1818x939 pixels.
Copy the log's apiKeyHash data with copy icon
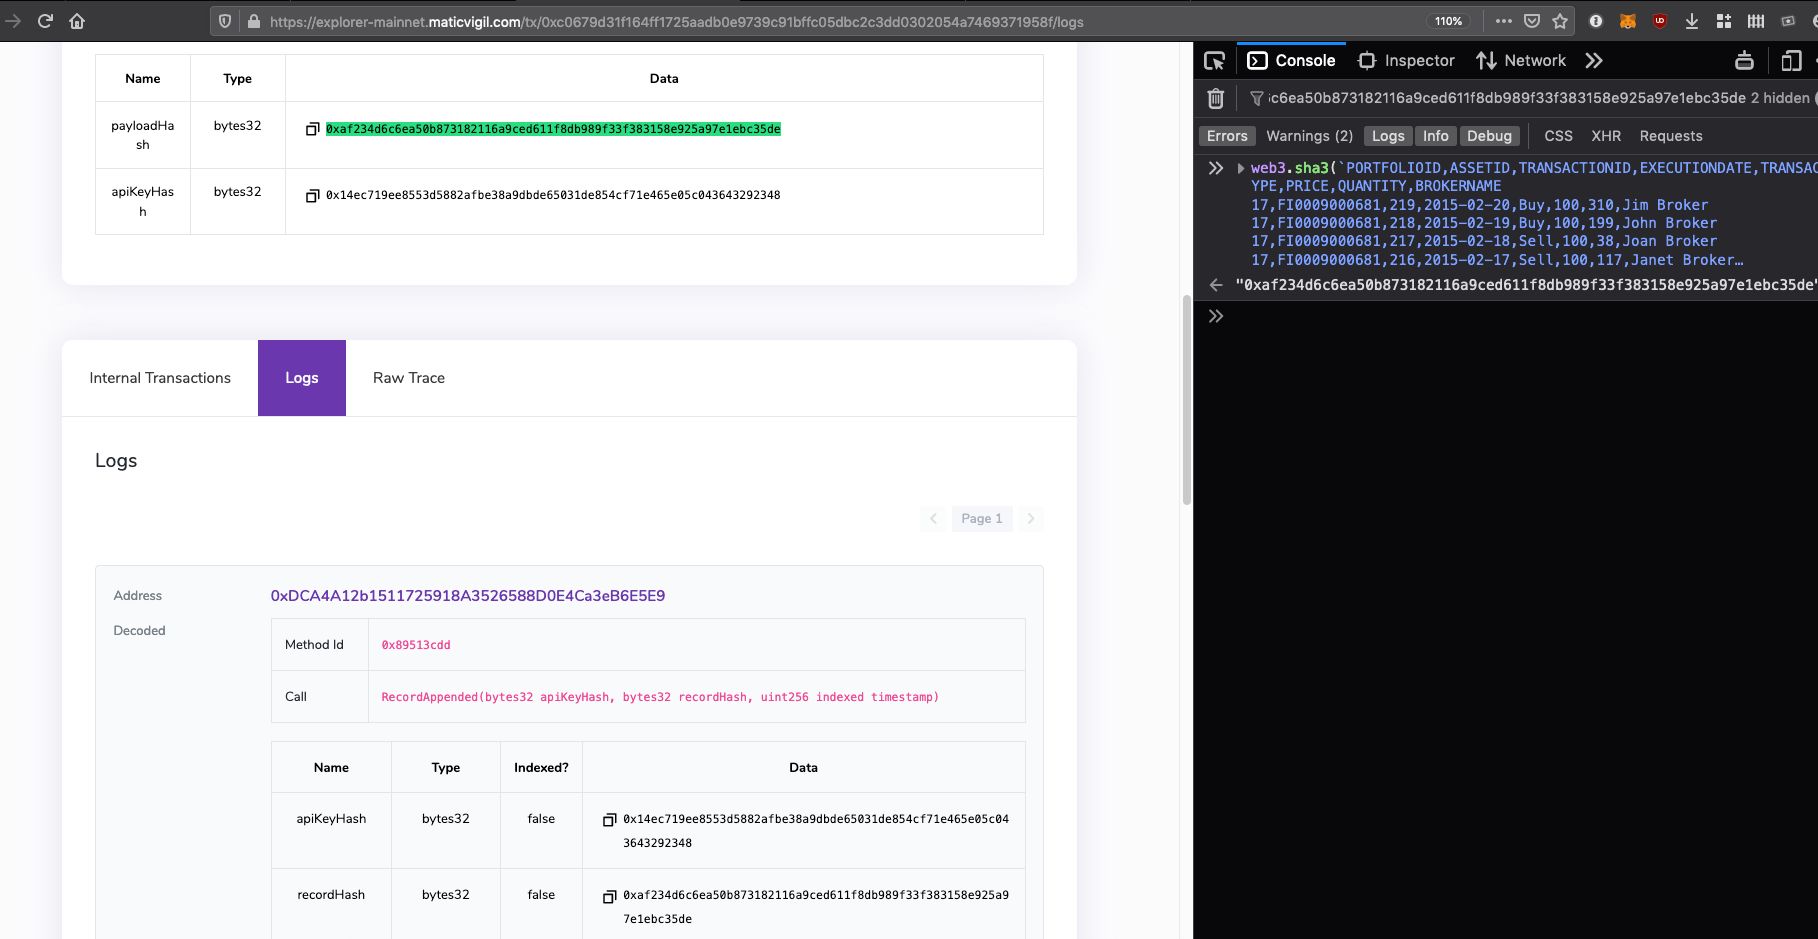click(x=609, y=820)
